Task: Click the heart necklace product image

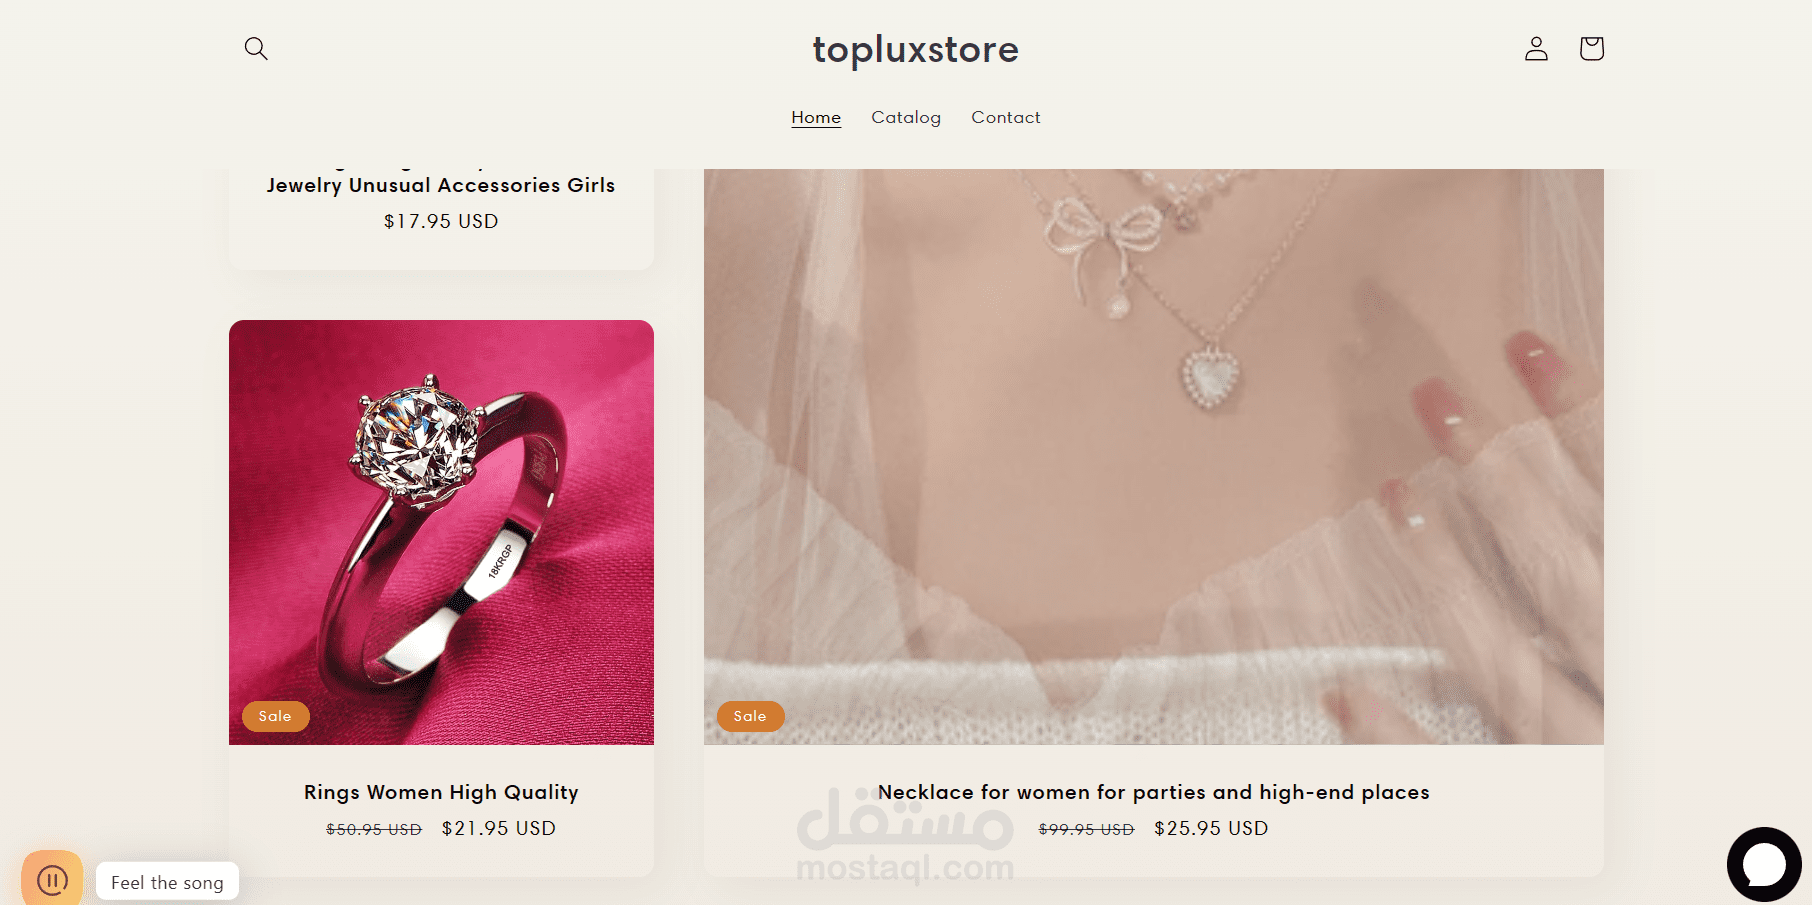Action: [x=1154, y=456]
